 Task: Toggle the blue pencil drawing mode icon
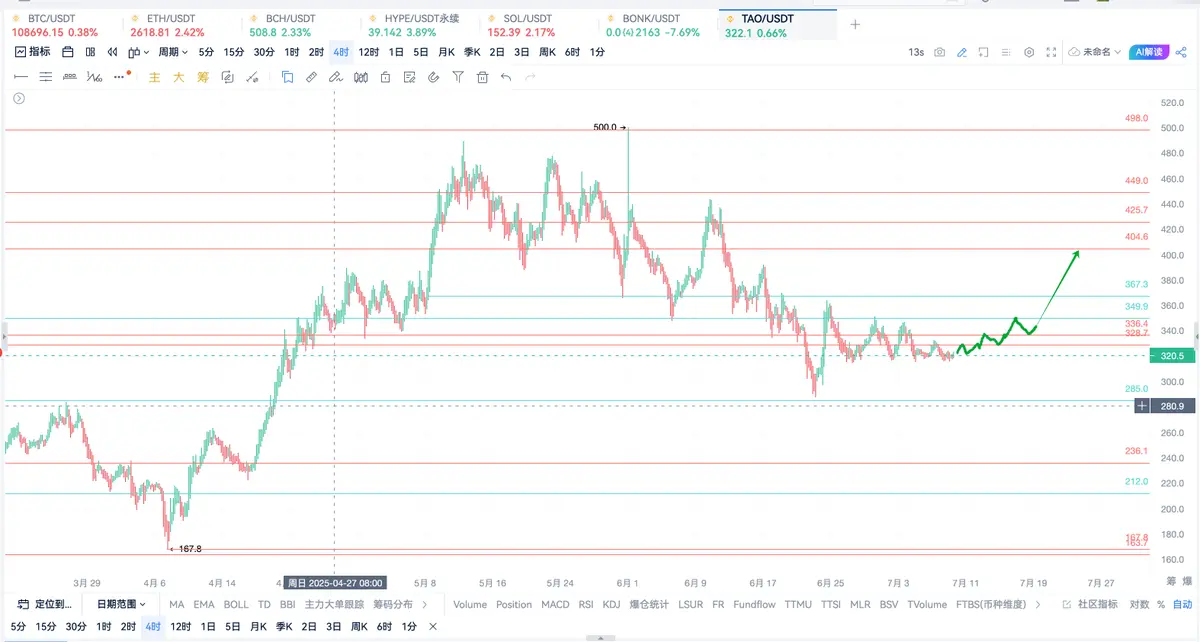(962, 52)
